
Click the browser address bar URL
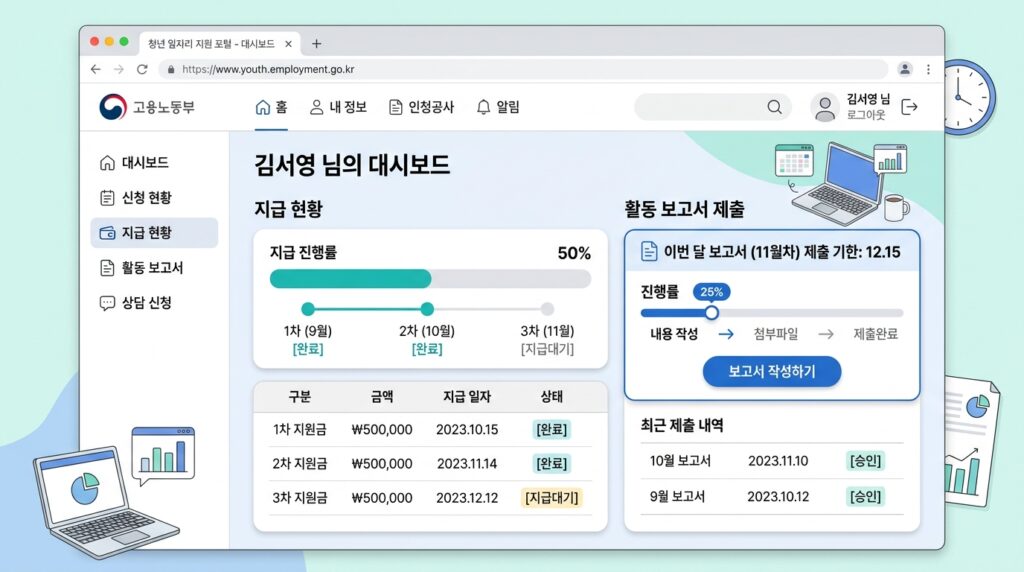(268, 69)
